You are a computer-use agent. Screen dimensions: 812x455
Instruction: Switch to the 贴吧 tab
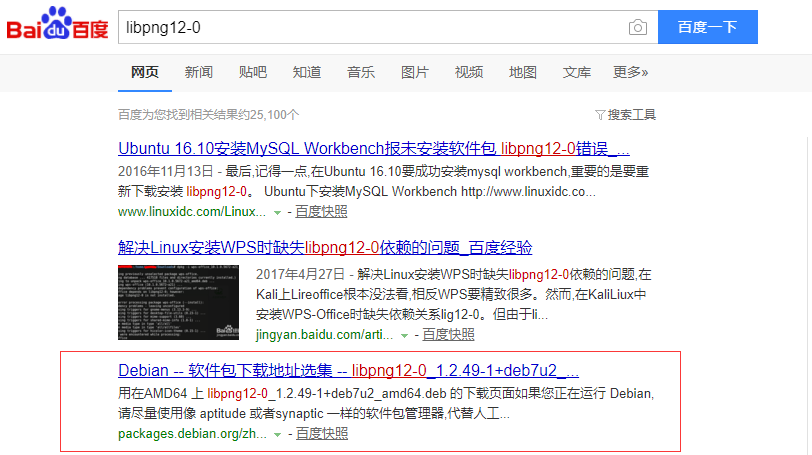[253, 72]
